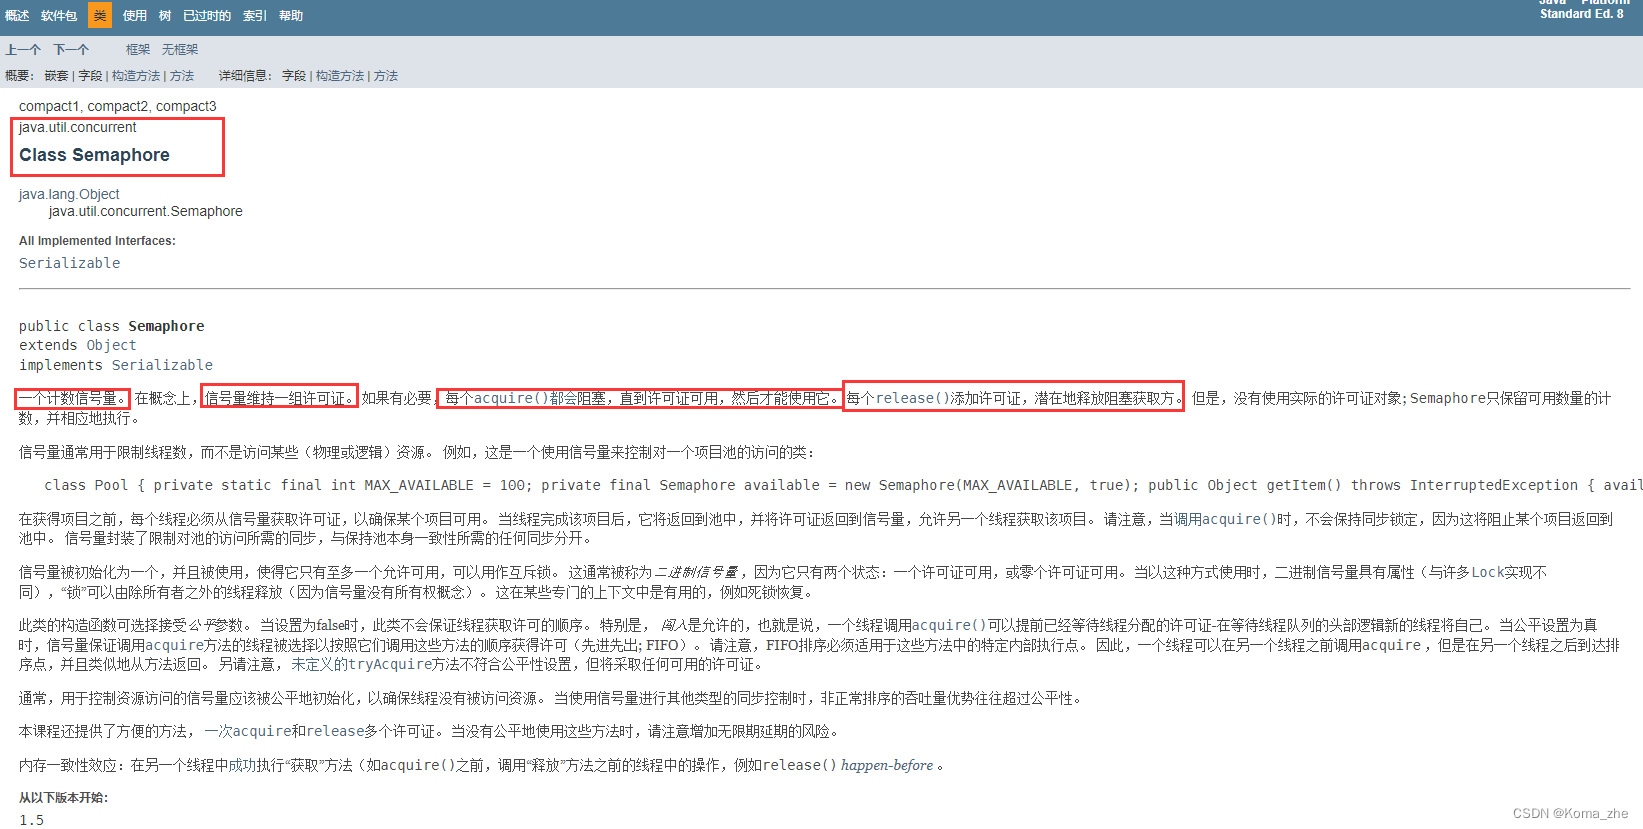
Task: Jump to 方法 in the 详细信息 row
Action: pos(386,76)
